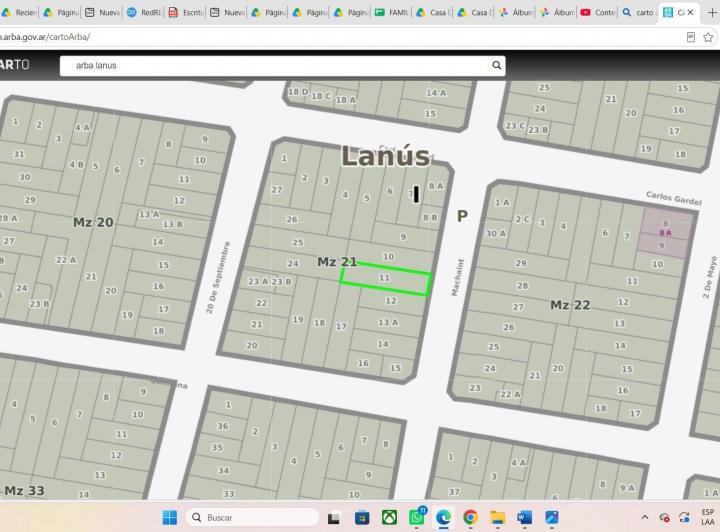
Task: Select parcel 12 in block Mz 21
Action: (x=391, y=301)
